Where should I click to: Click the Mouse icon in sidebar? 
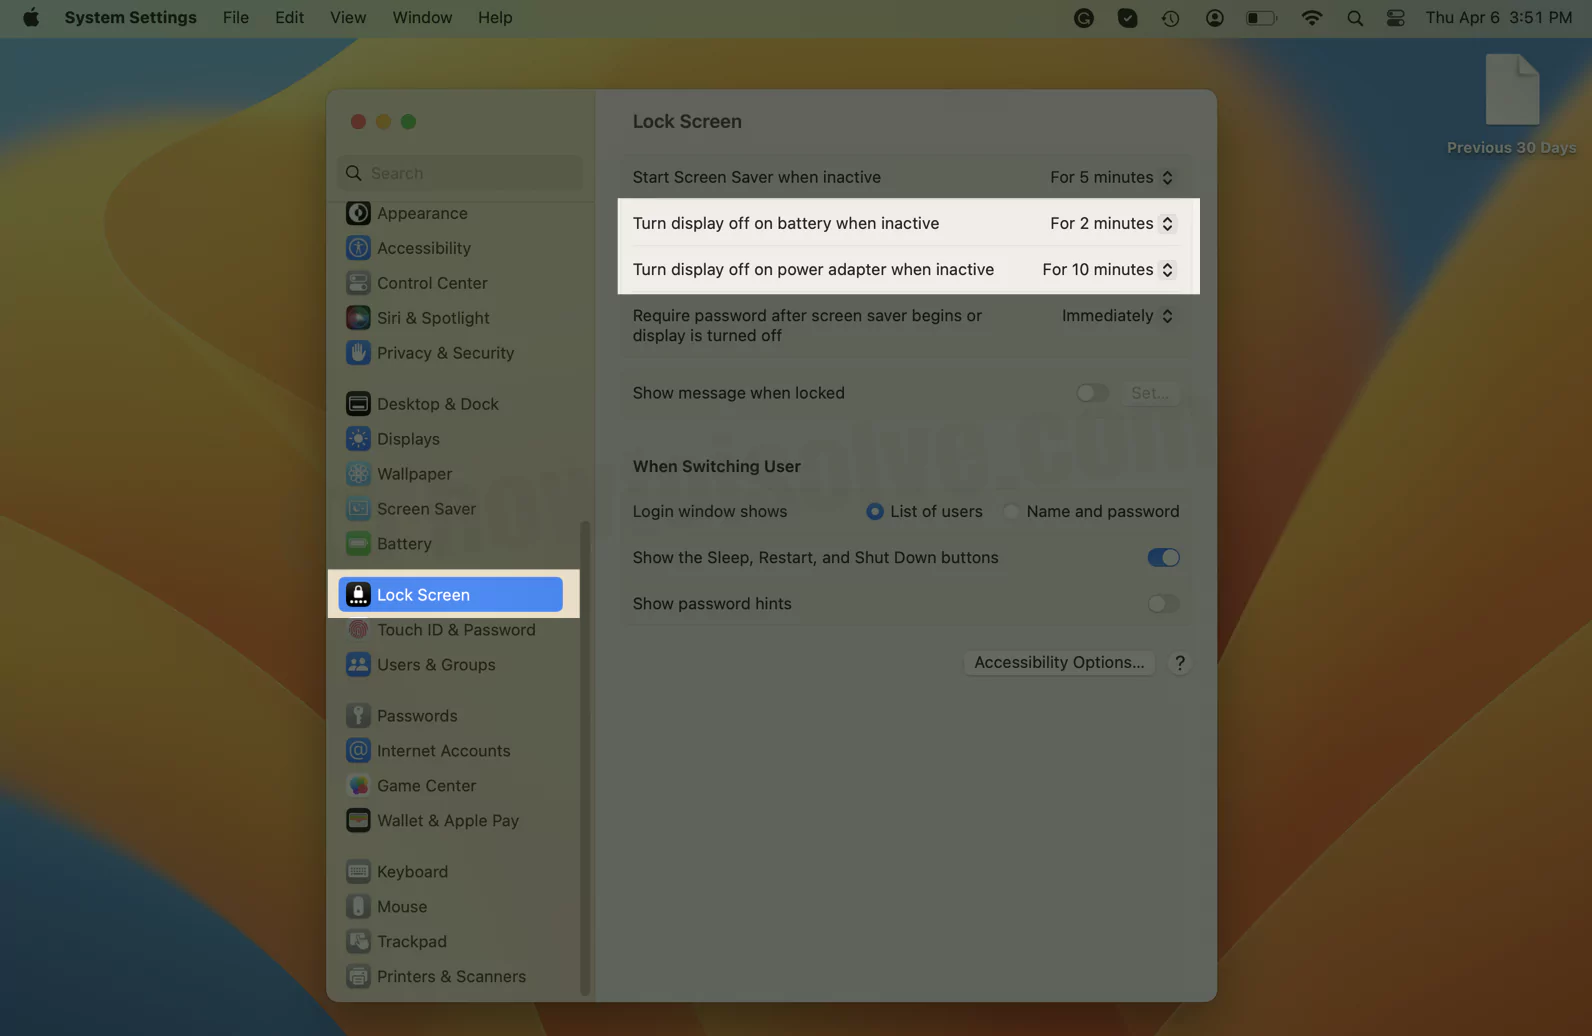point(358,907)
